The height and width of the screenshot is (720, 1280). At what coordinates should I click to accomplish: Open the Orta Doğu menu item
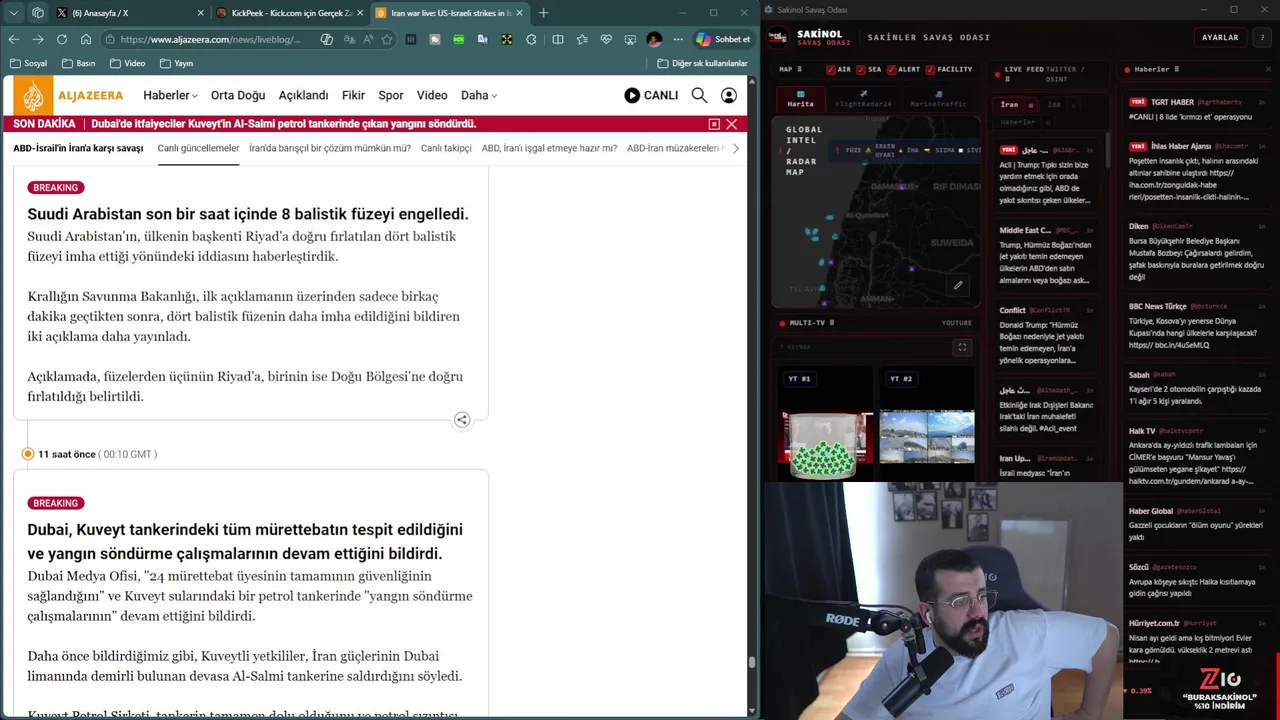tap(238, 95)
